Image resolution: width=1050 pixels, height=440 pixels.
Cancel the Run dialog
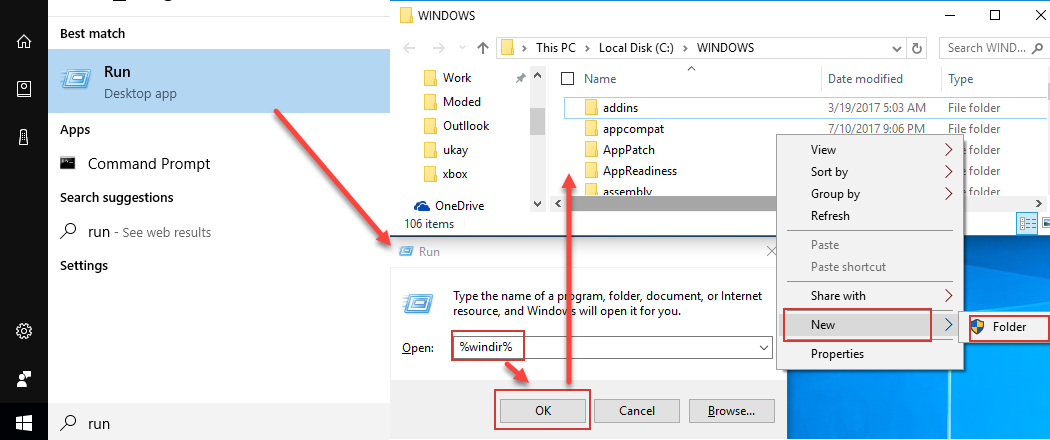pos(637,411)
